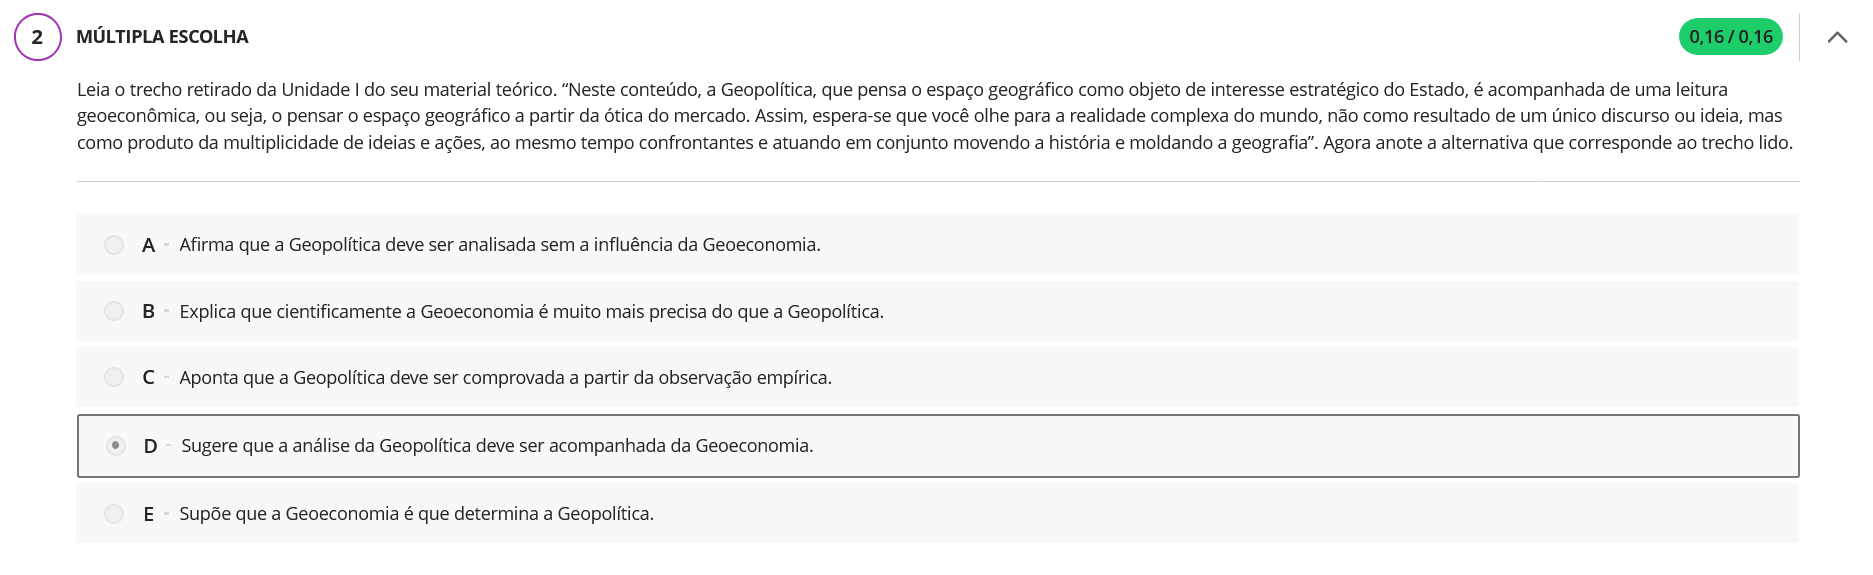Click the letter D option label
The height and width of the screenshot is (575, 1873).
150,446
